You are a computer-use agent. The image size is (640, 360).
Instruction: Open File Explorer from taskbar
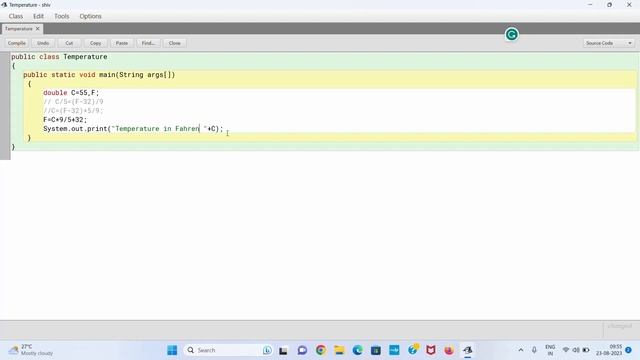(x=339, y=350)
